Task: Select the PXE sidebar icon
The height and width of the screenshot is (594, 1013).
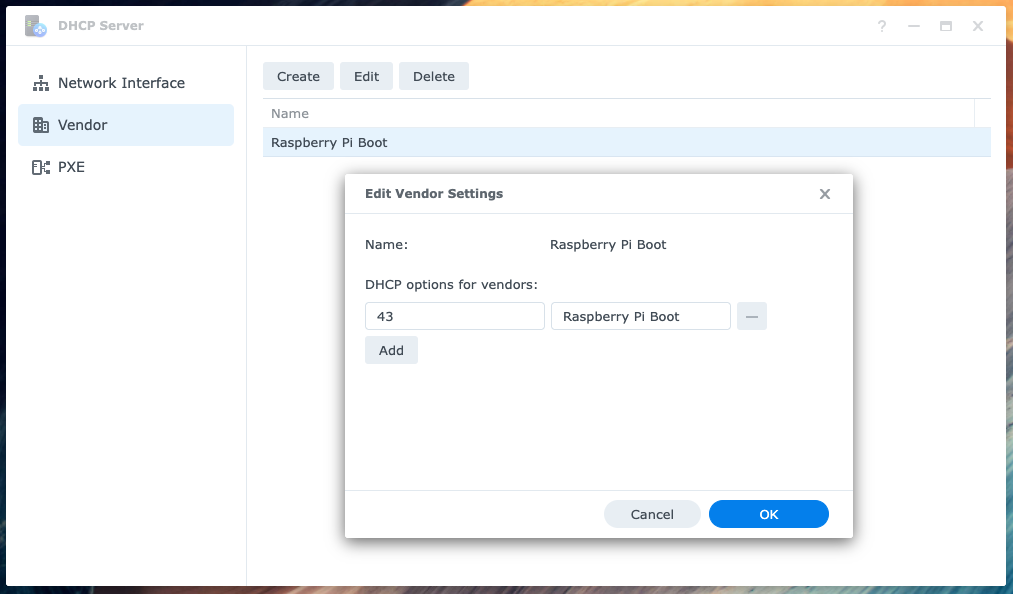Action: point(41,167)
